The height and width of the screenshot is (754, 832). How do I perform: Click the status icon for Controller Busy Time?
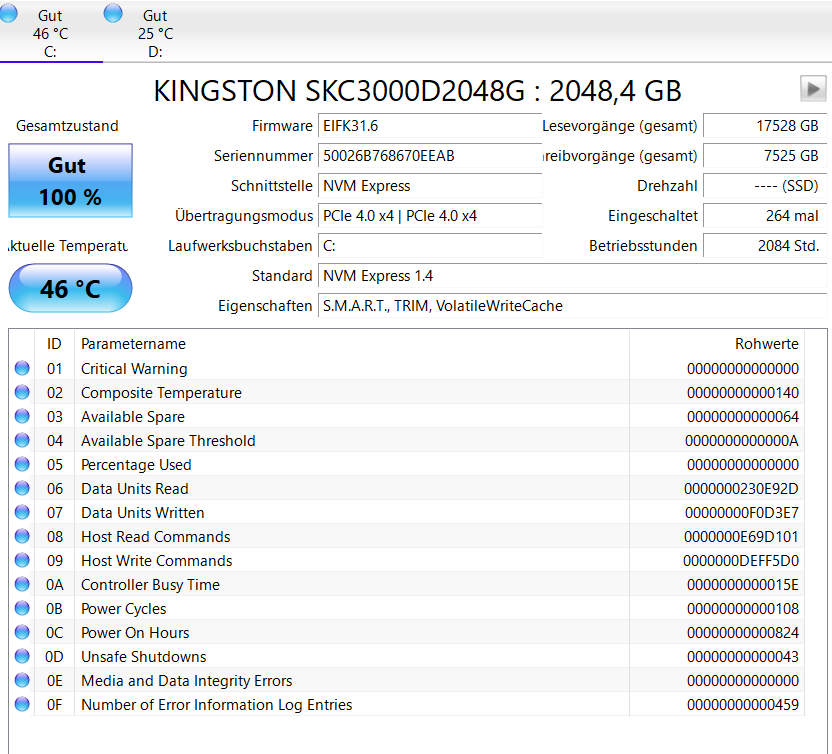point(22,584)
